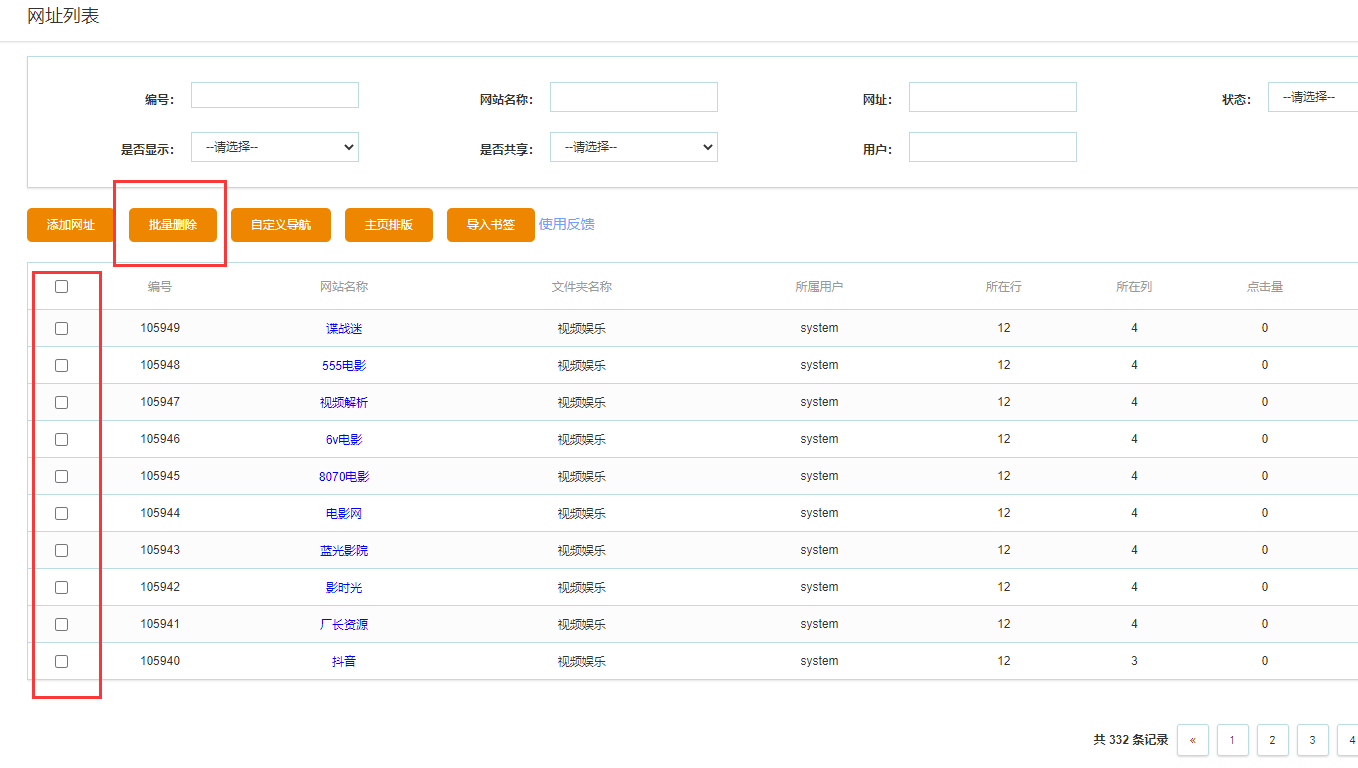Click 导入书签 to import bookmarks
Viewport: 1358px width, 768px height.
tap(490, 225)
